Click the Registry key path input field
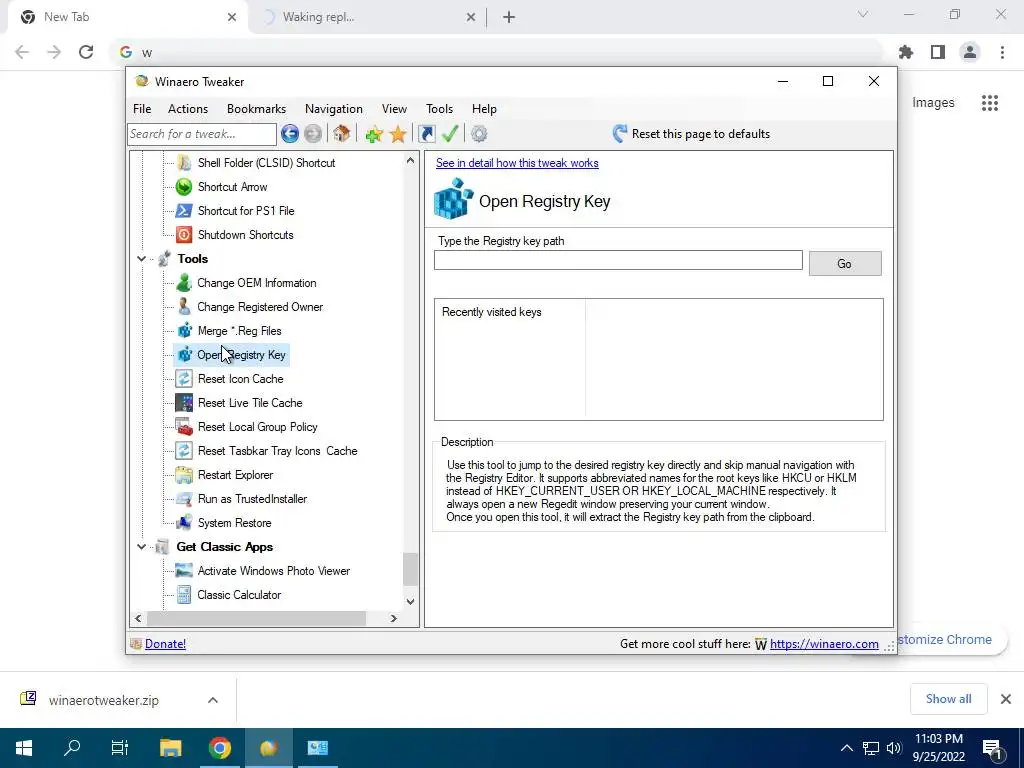 [618, 260]
